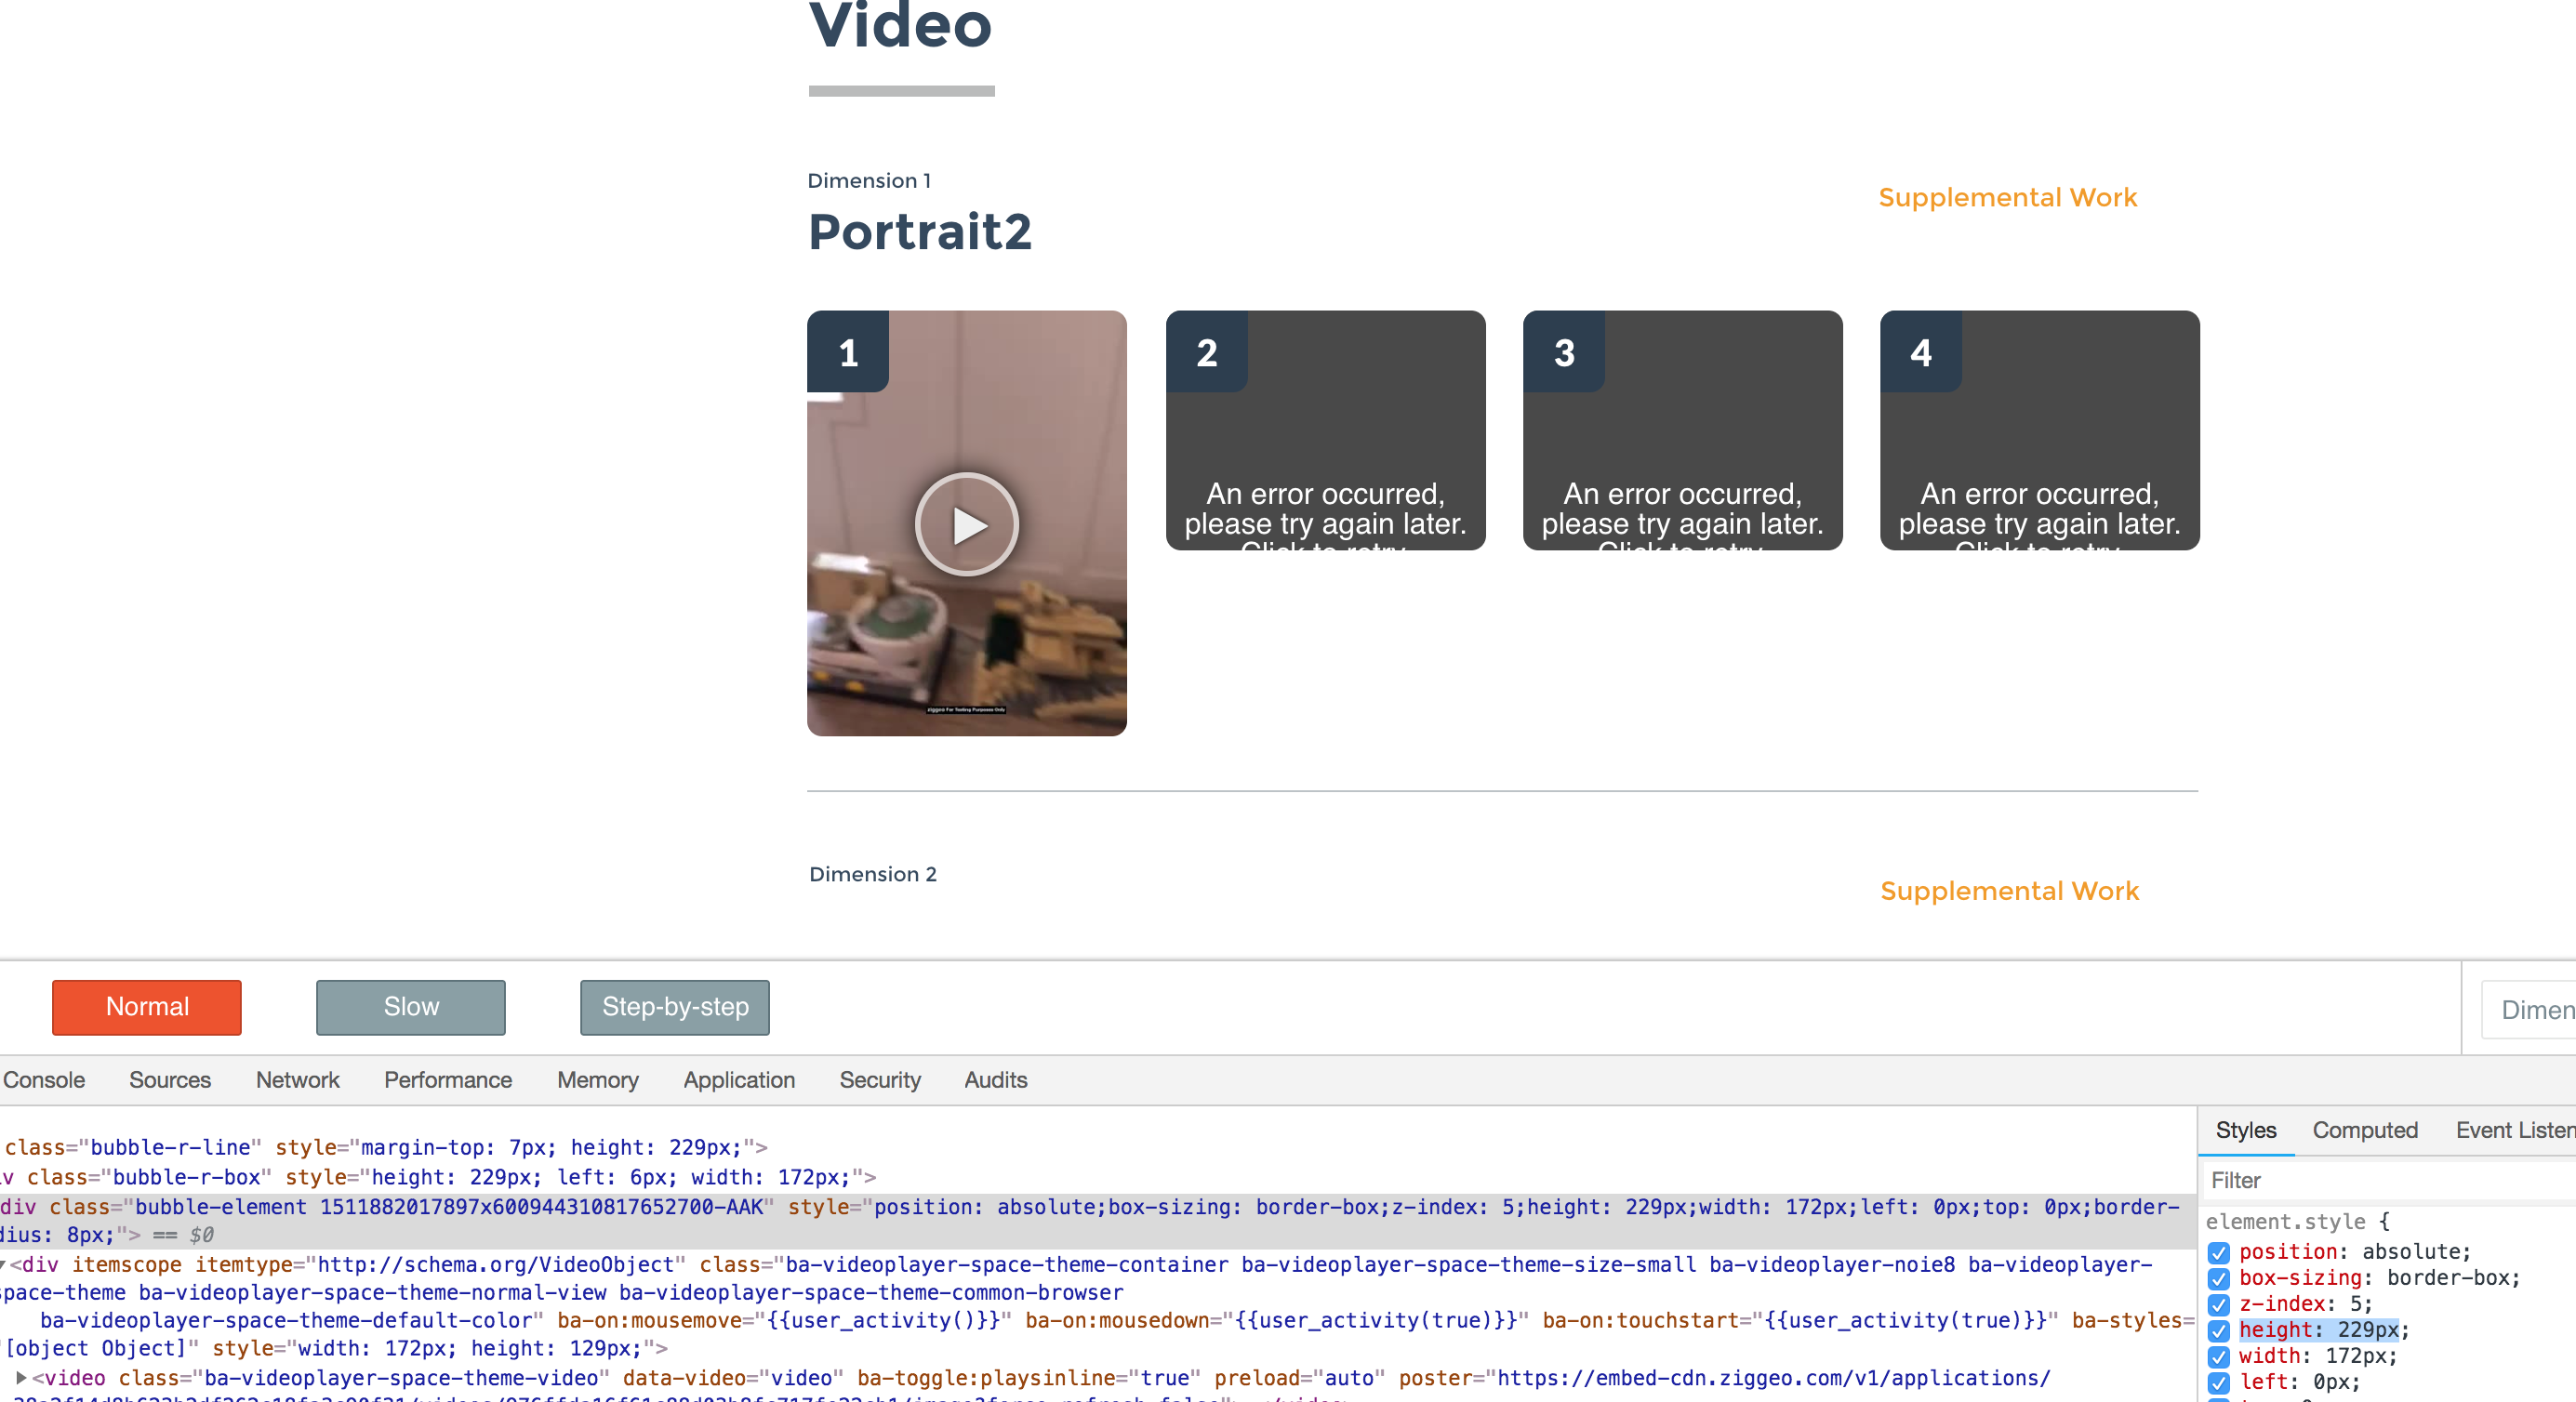2576x1402 pixels.
Task: Click the Step-by-step button
Action: (x=674, y=1007)
